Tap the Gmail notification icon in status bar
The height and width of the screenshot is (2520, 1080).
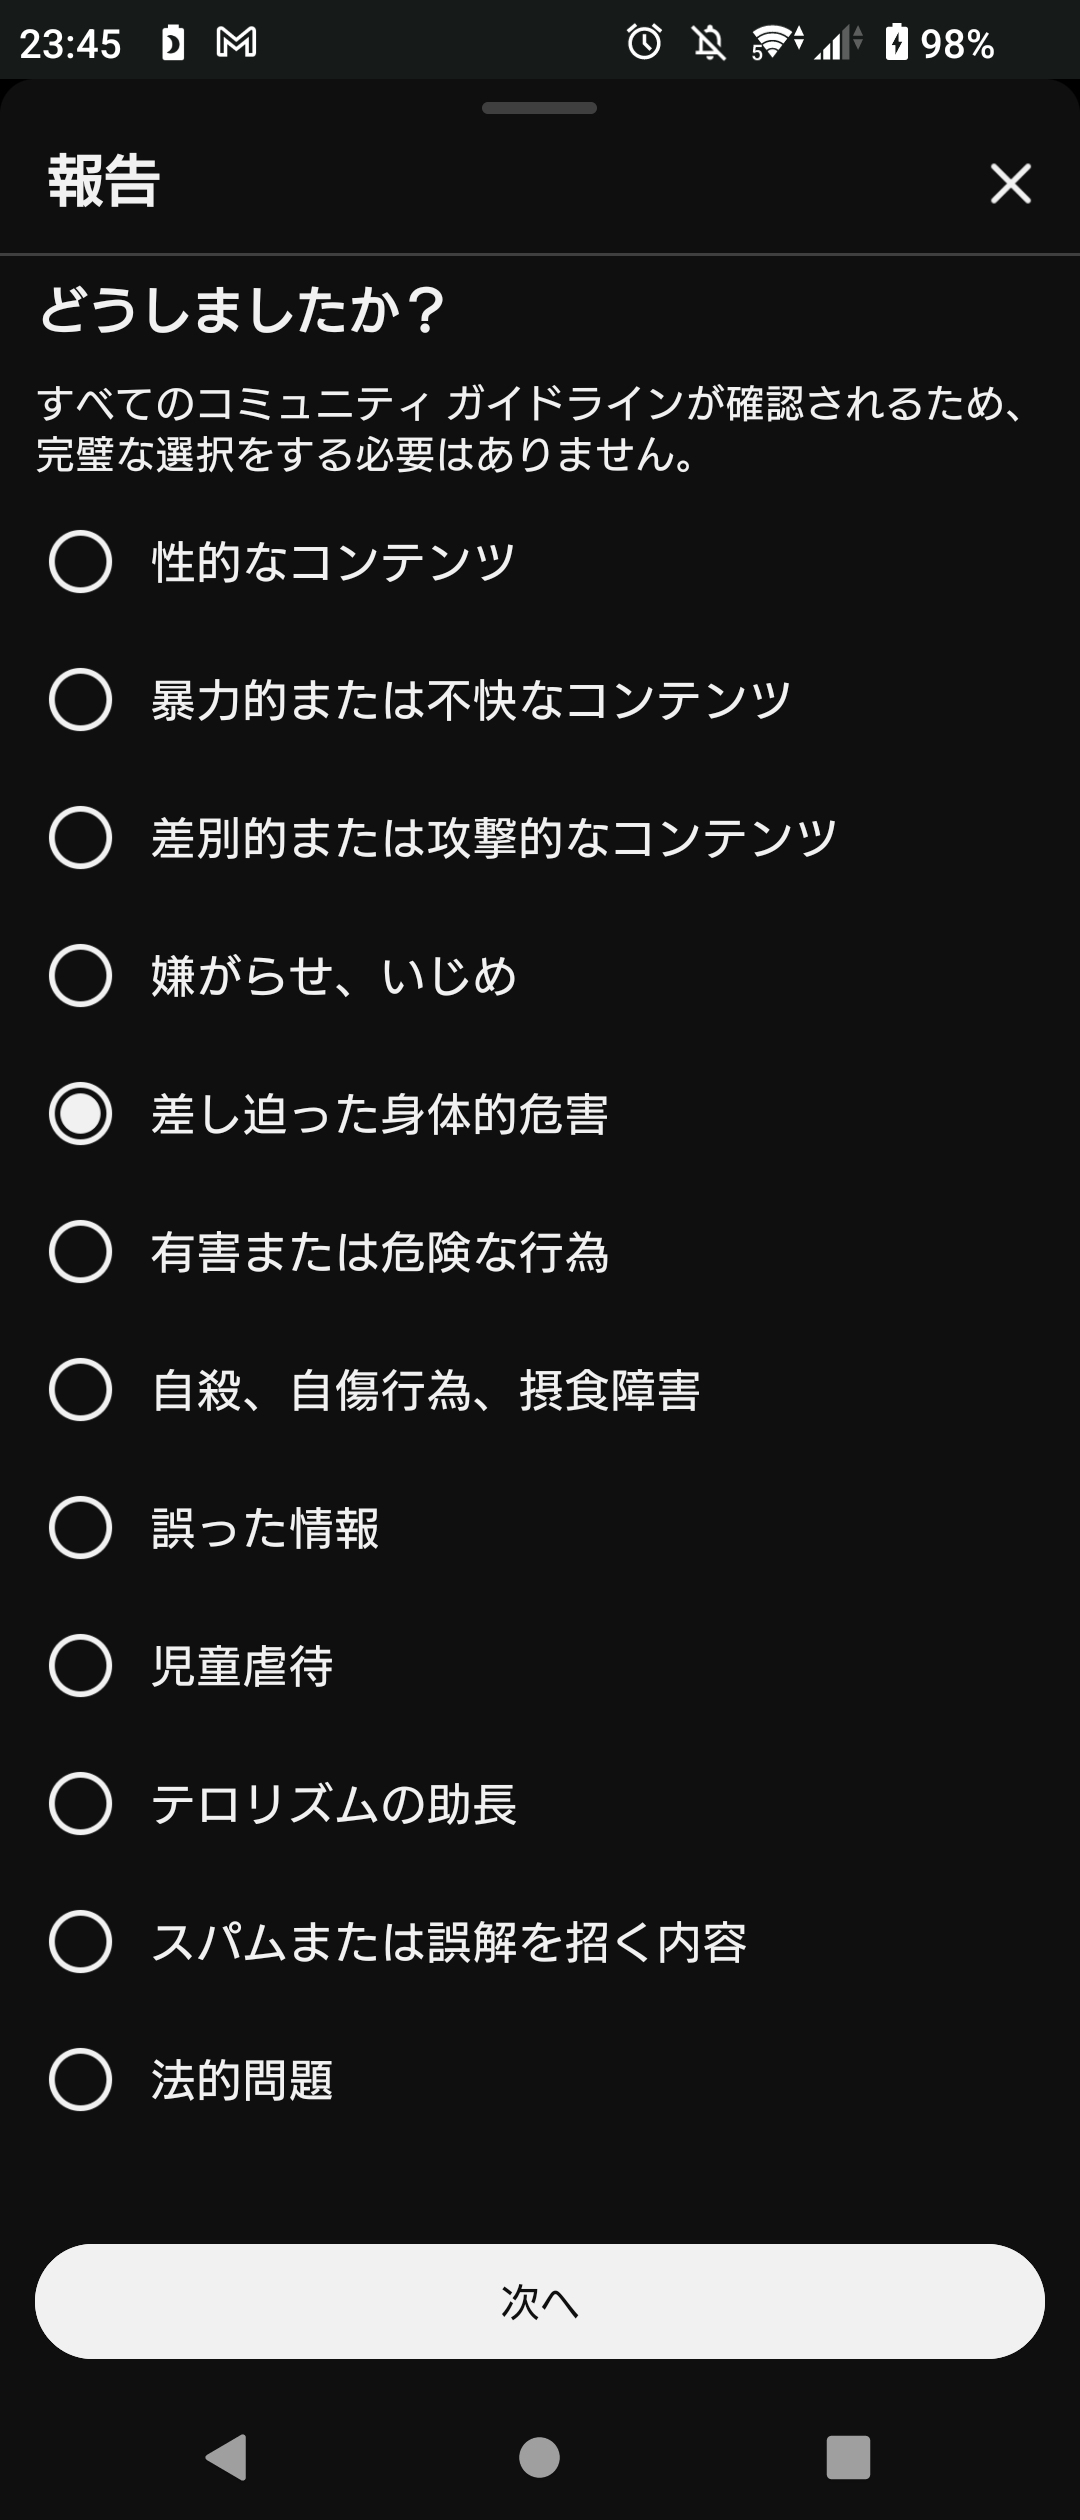[237, 42]
